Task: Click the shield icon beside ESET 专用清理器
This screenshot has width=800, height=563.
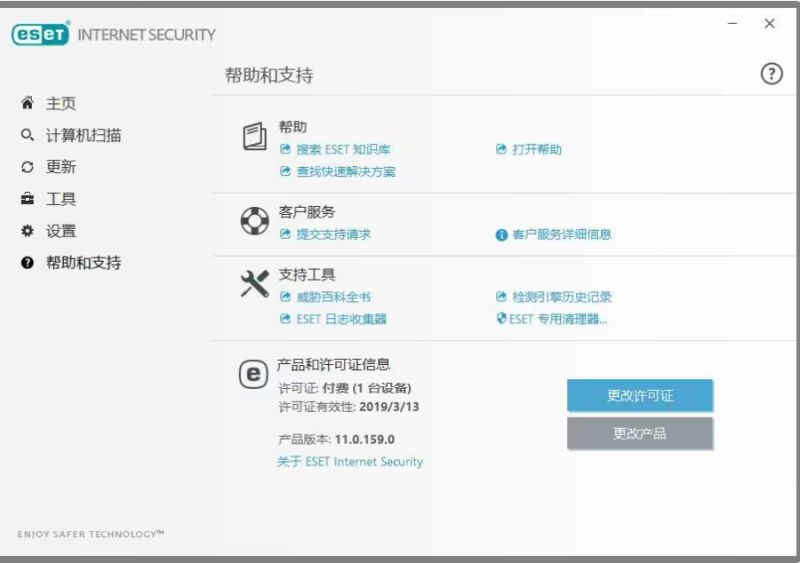Action: tap(502, 319)
